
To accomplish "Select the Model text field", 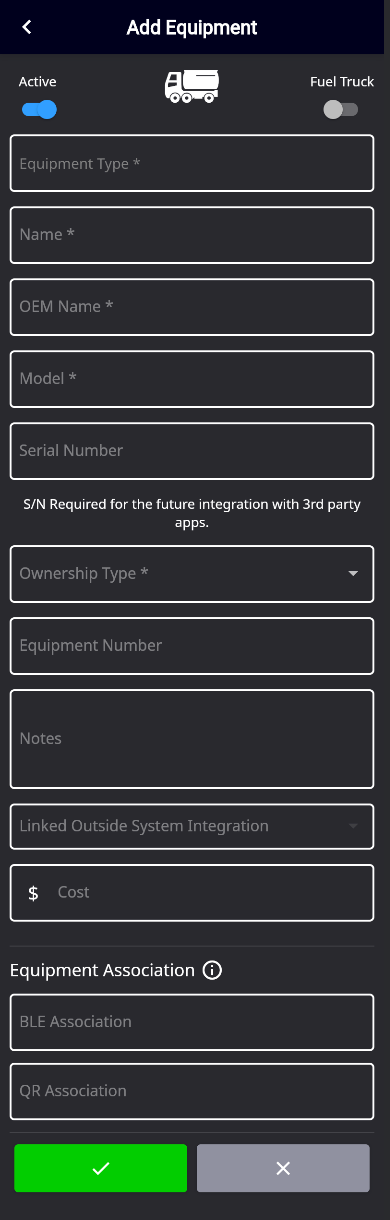I will pos(192,379).
